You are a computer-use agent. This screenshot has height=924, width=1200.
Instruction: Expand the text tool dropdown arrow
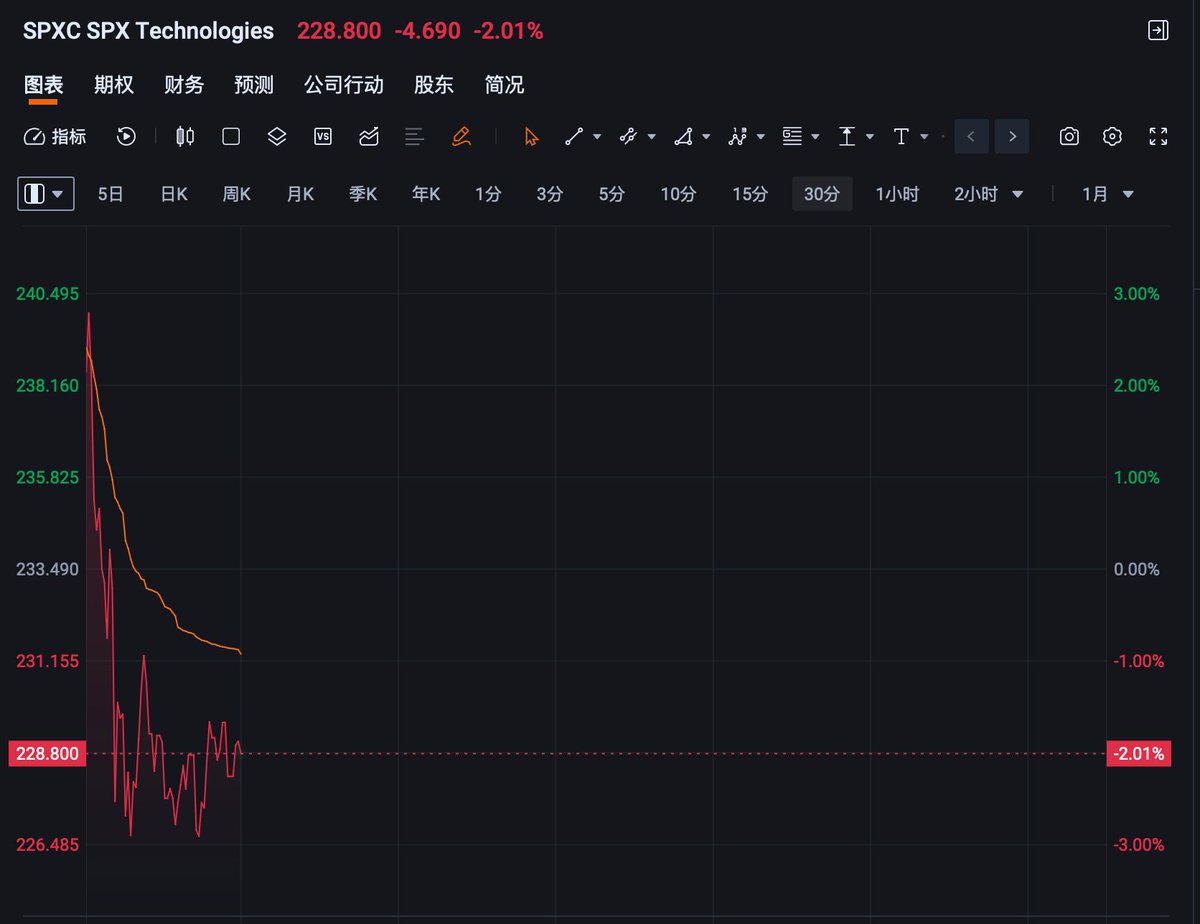tap(924, 137)
